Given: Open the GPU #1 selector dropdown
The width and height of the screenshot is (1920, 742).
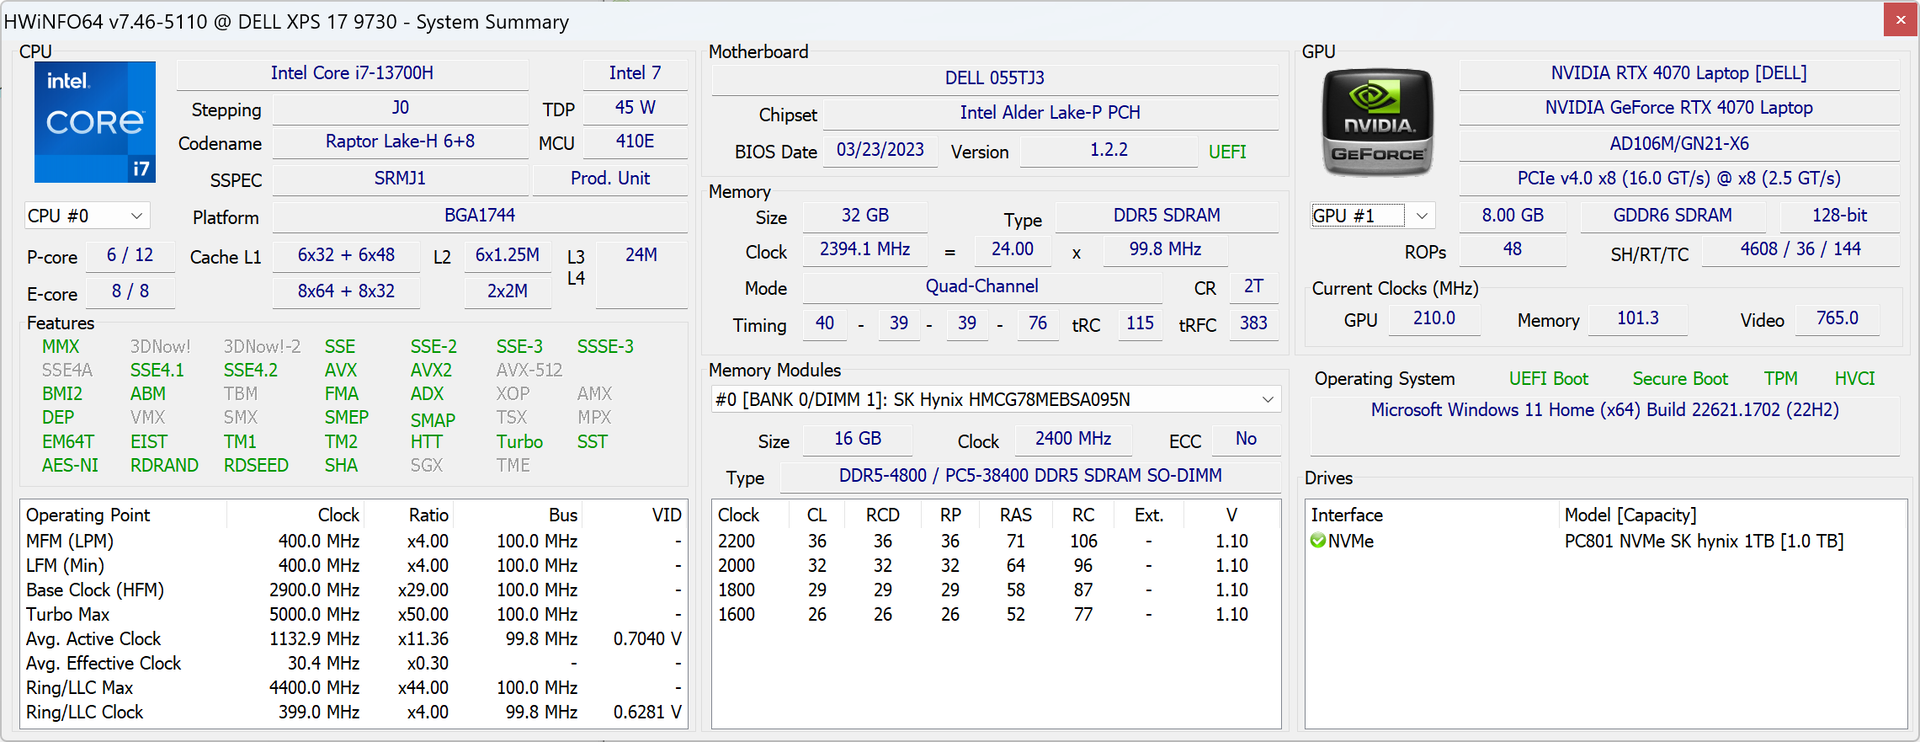Looking at the screenshot, I should [1421, 216].
